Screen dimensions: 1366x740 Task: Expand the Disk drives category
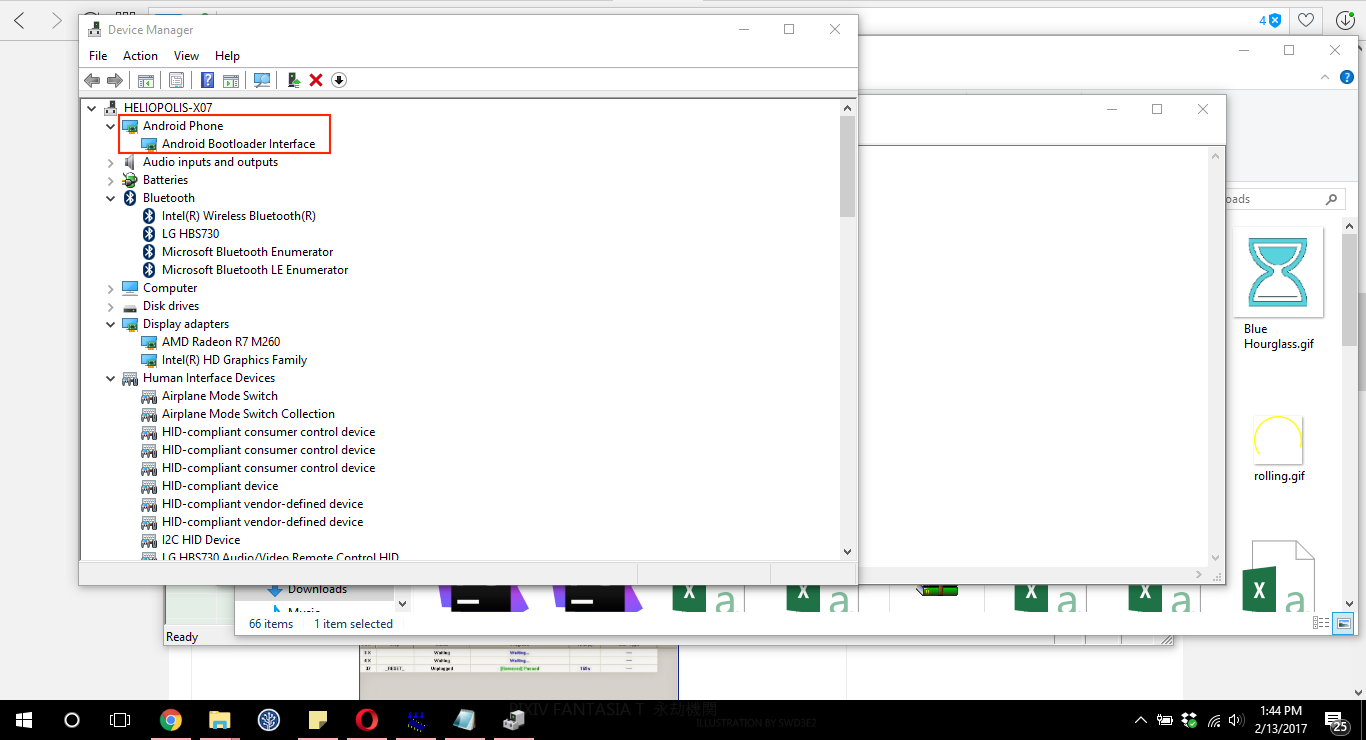pos(111,306)
